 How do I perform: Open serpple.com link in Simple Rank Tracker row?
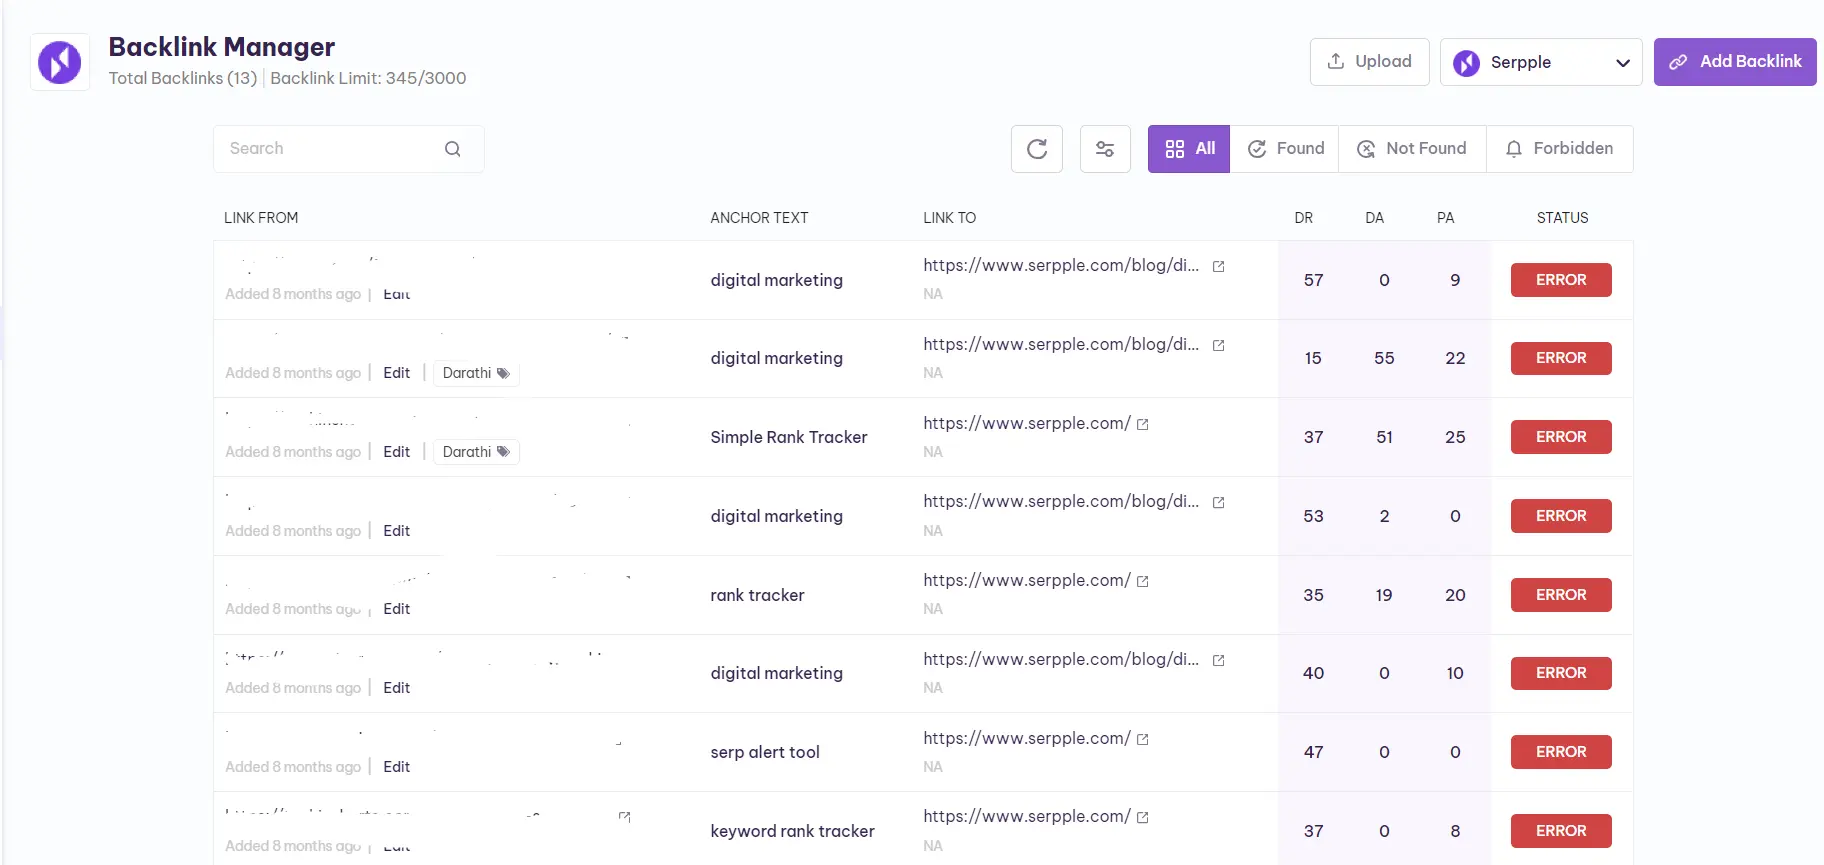1027,424
